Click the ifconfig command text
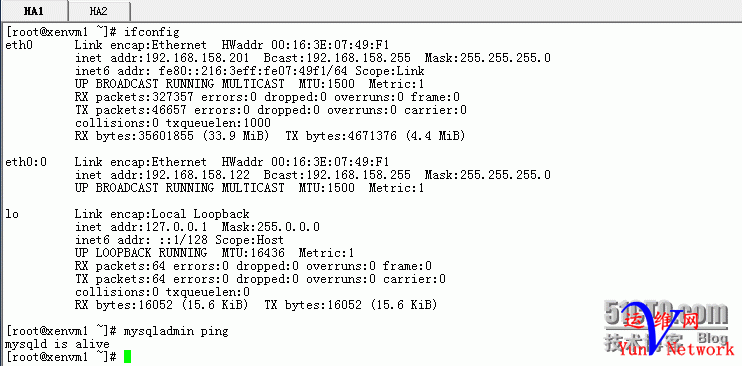The image size is (742, 366). coord(151,32)
